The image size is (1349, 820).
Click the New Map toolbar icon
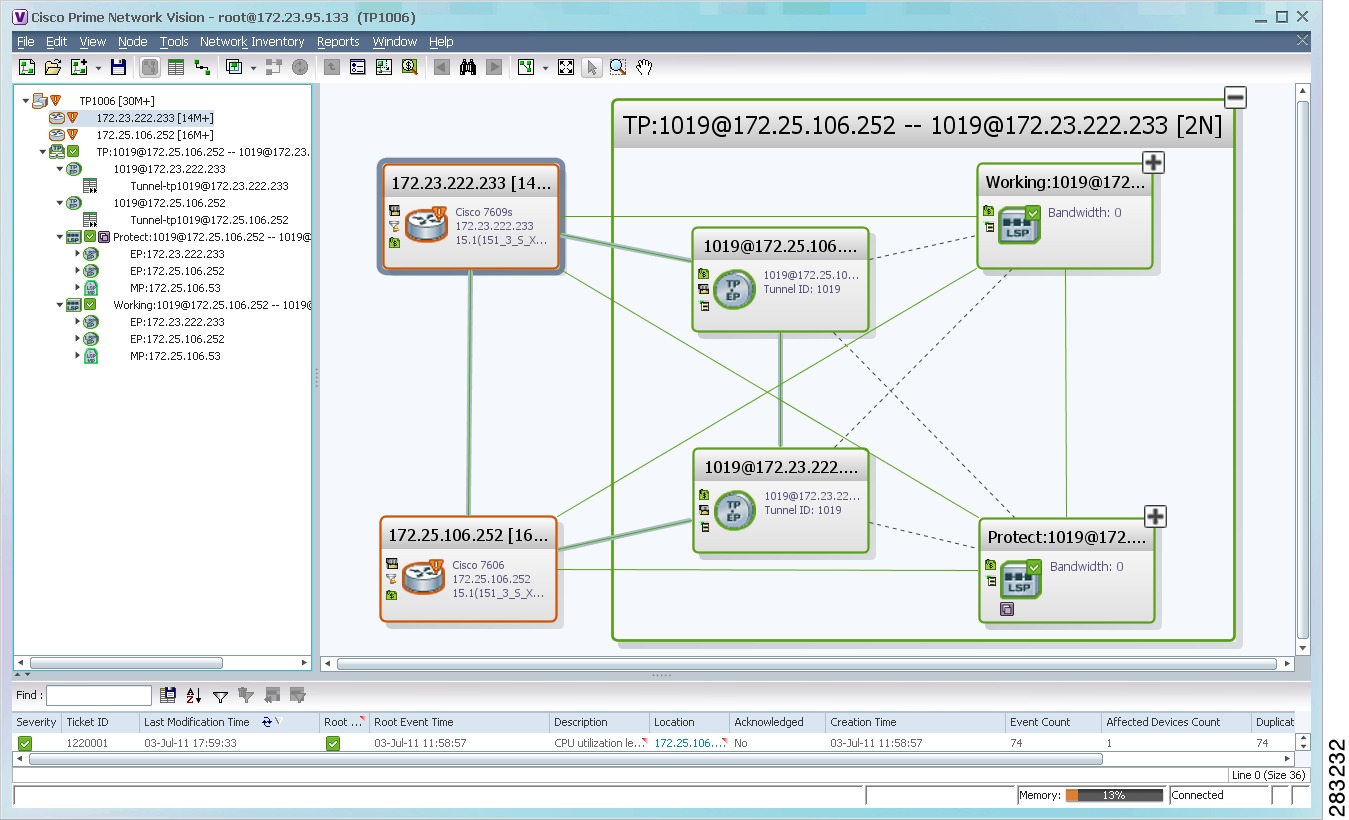coord(27,67)
